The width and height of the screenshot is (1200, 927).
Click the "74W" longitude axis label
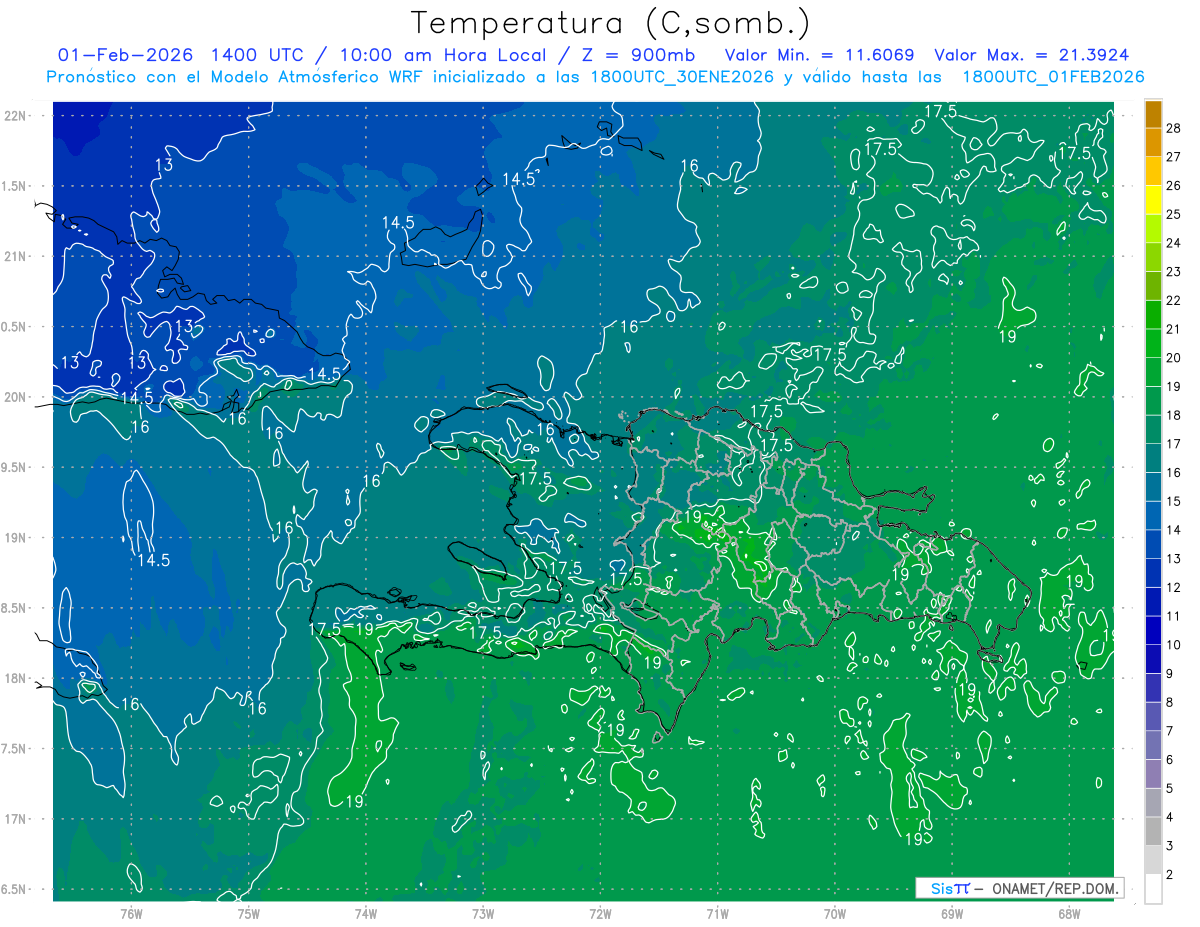point(365,913)
